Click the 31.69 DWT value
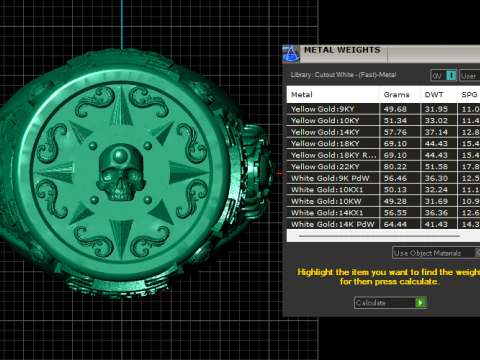 click(436, 201)
